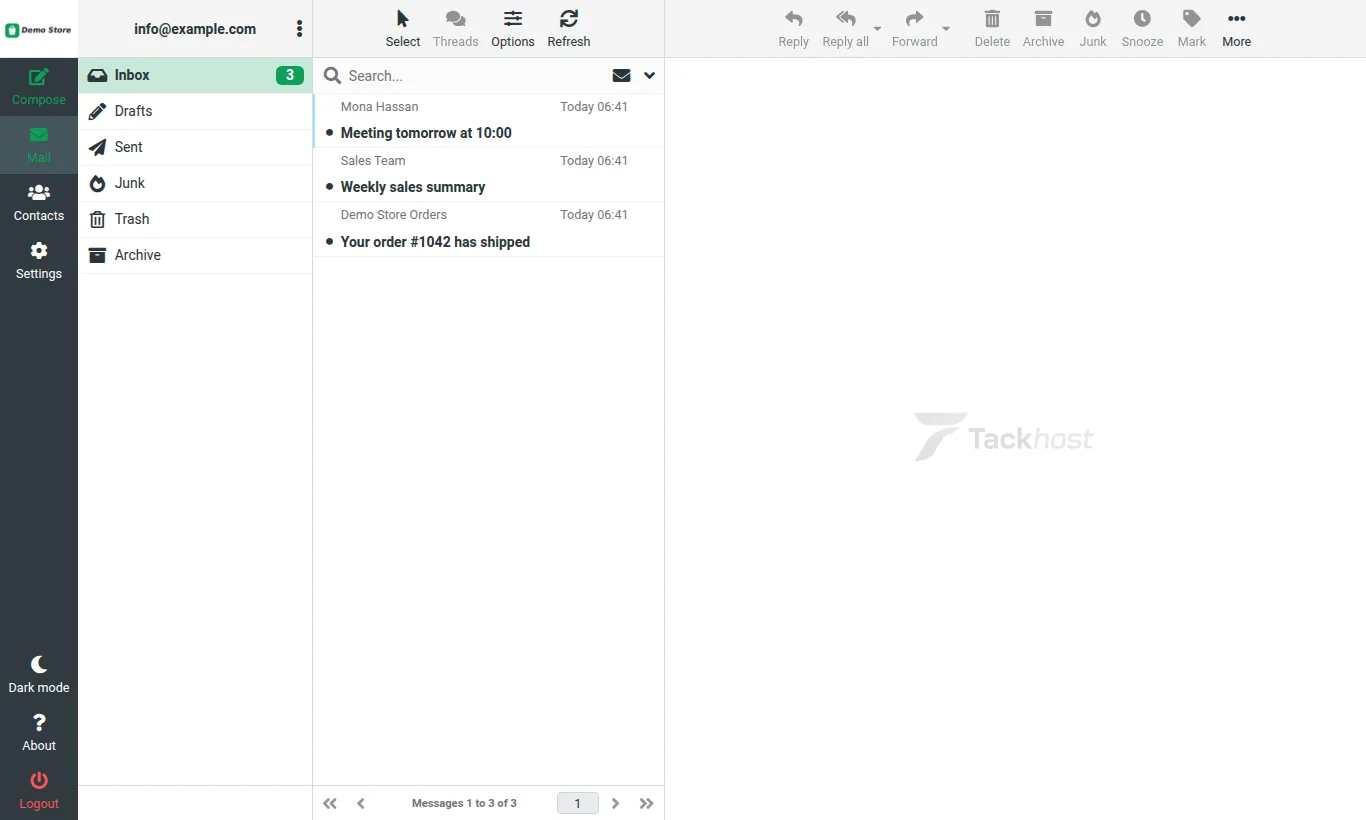Mark message as Junk via toolbar
1366x820 pixels.
point(1093,29)
